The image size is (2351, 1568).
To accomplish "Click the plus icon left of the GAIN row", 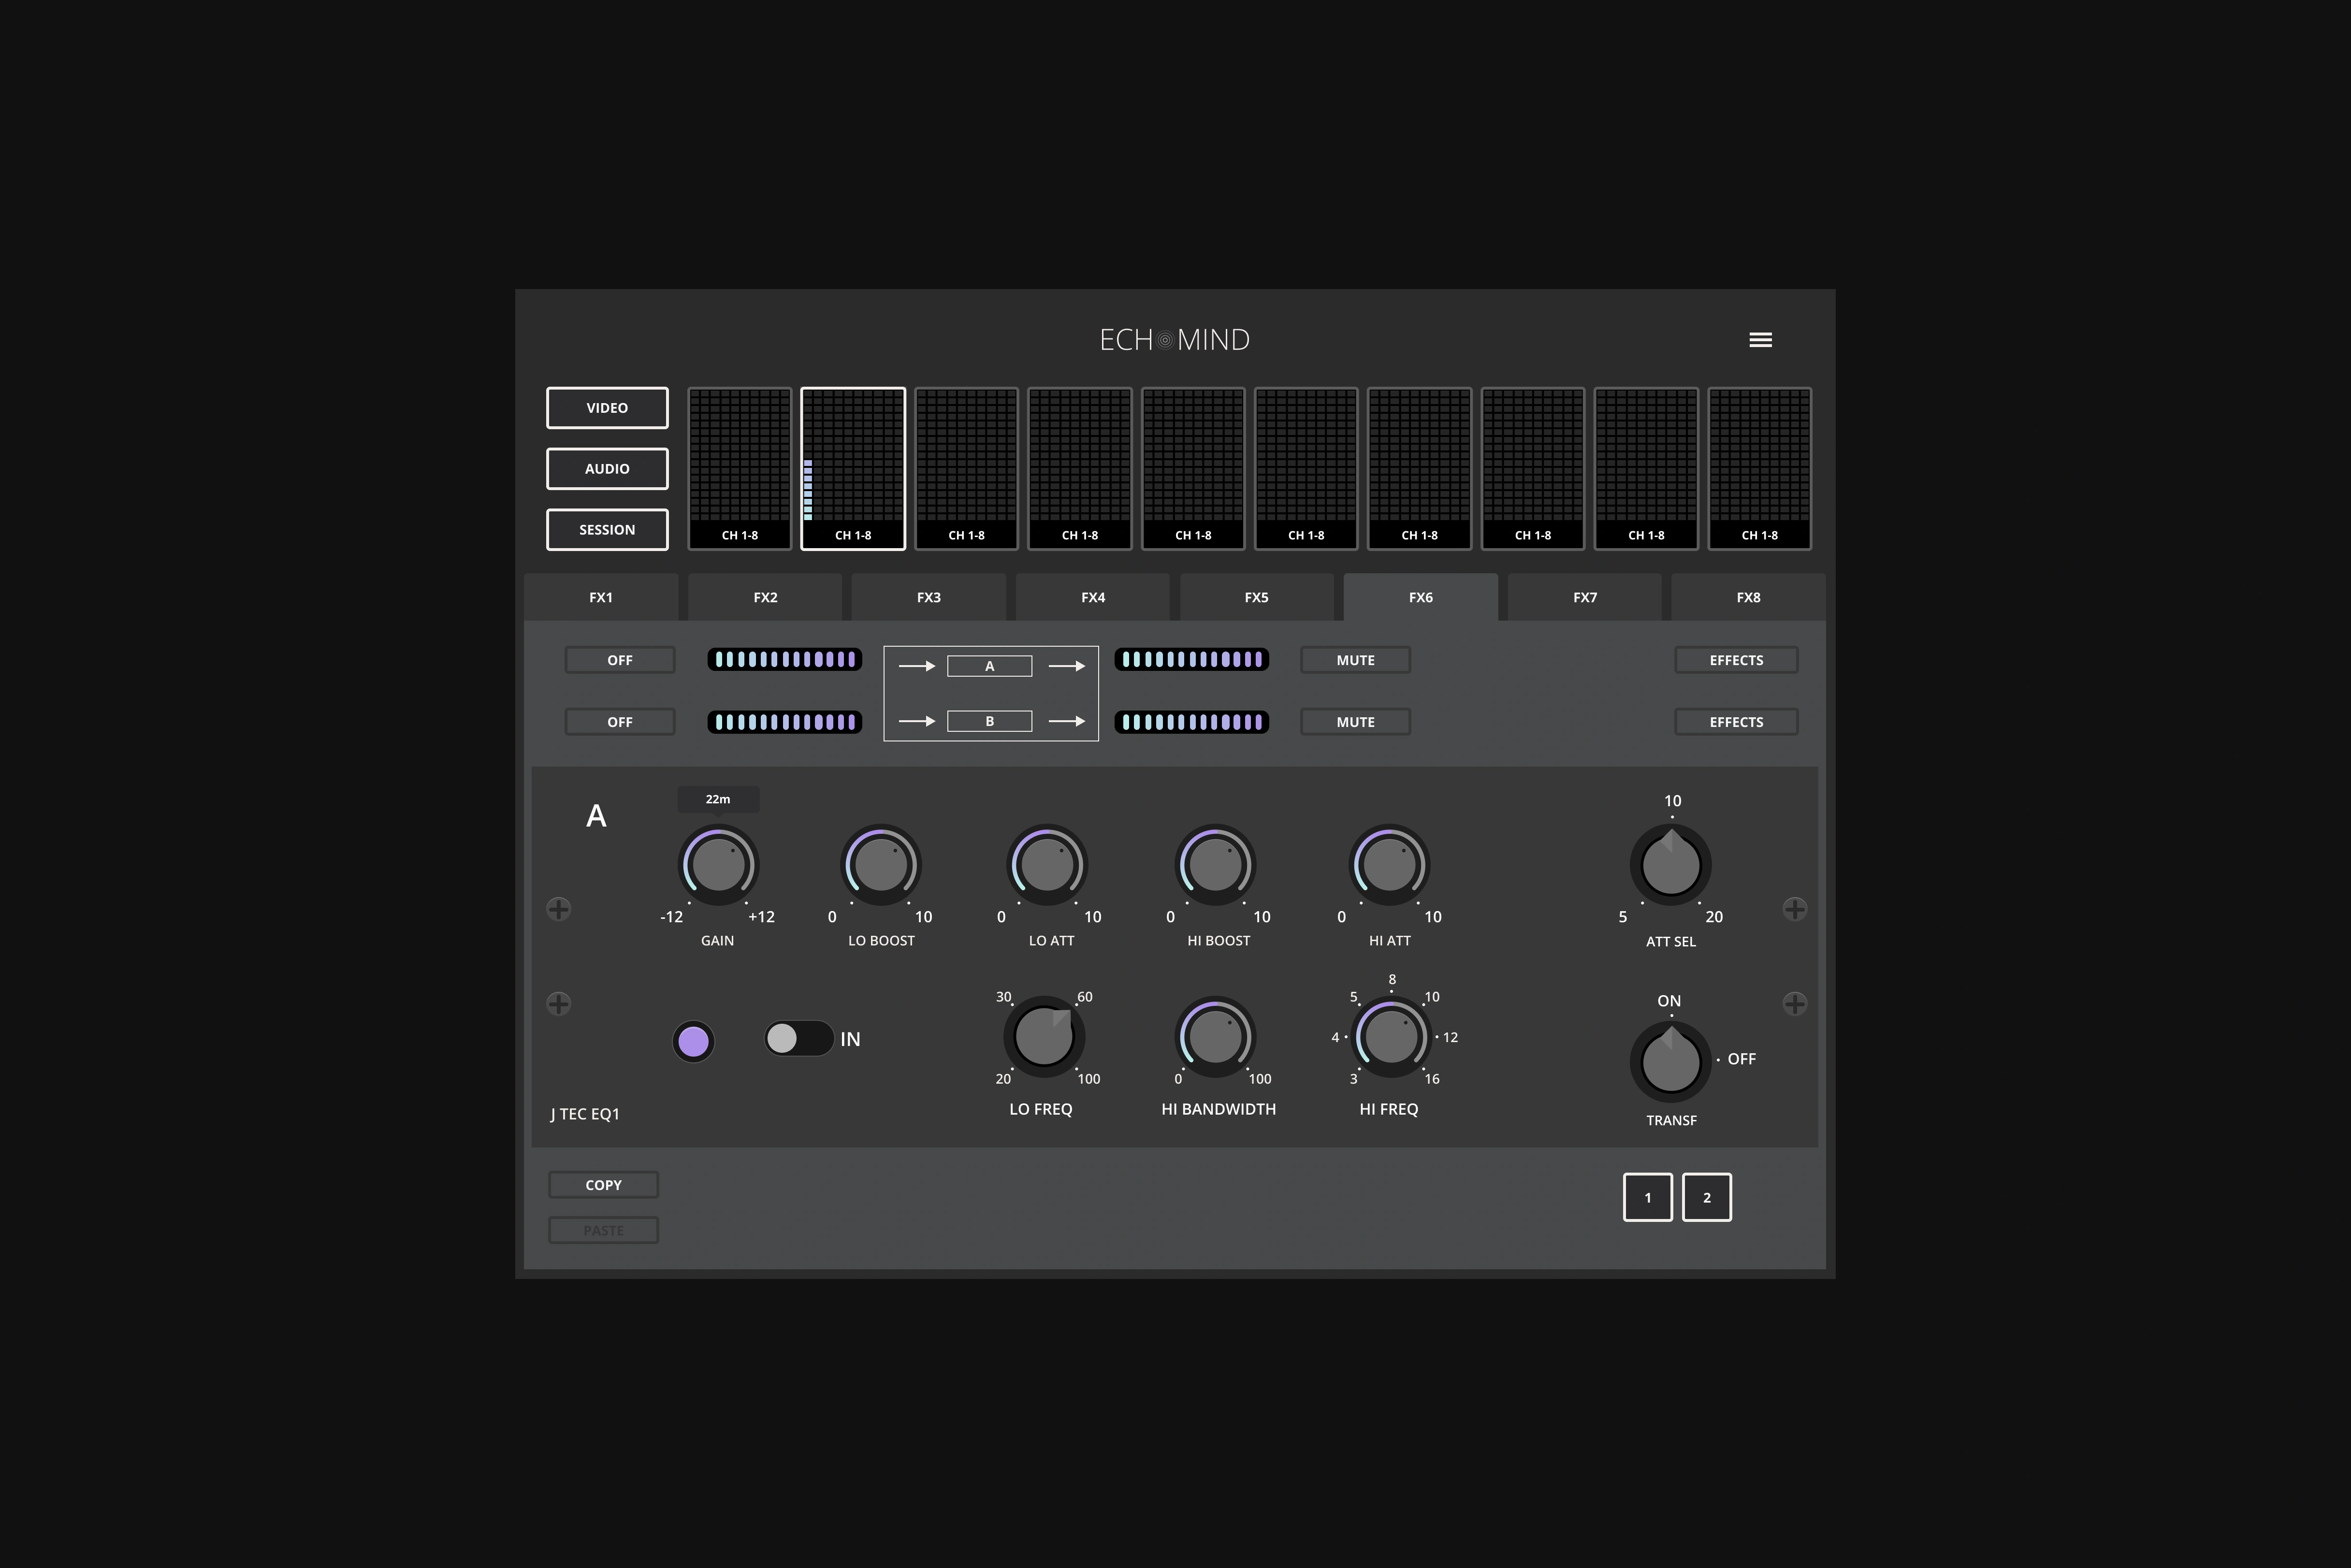I will click(559, 909).
